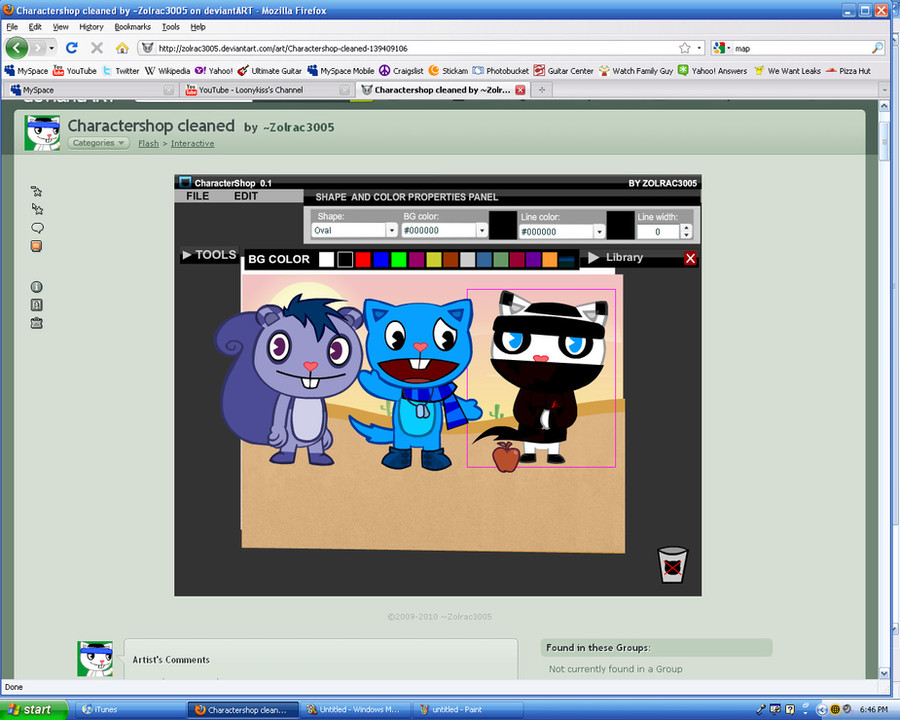The width and height of the screenshot is (900, 720).
Task: Open the Photobucket bookmark
Action: pyautogui.click(x=501, y=71)
